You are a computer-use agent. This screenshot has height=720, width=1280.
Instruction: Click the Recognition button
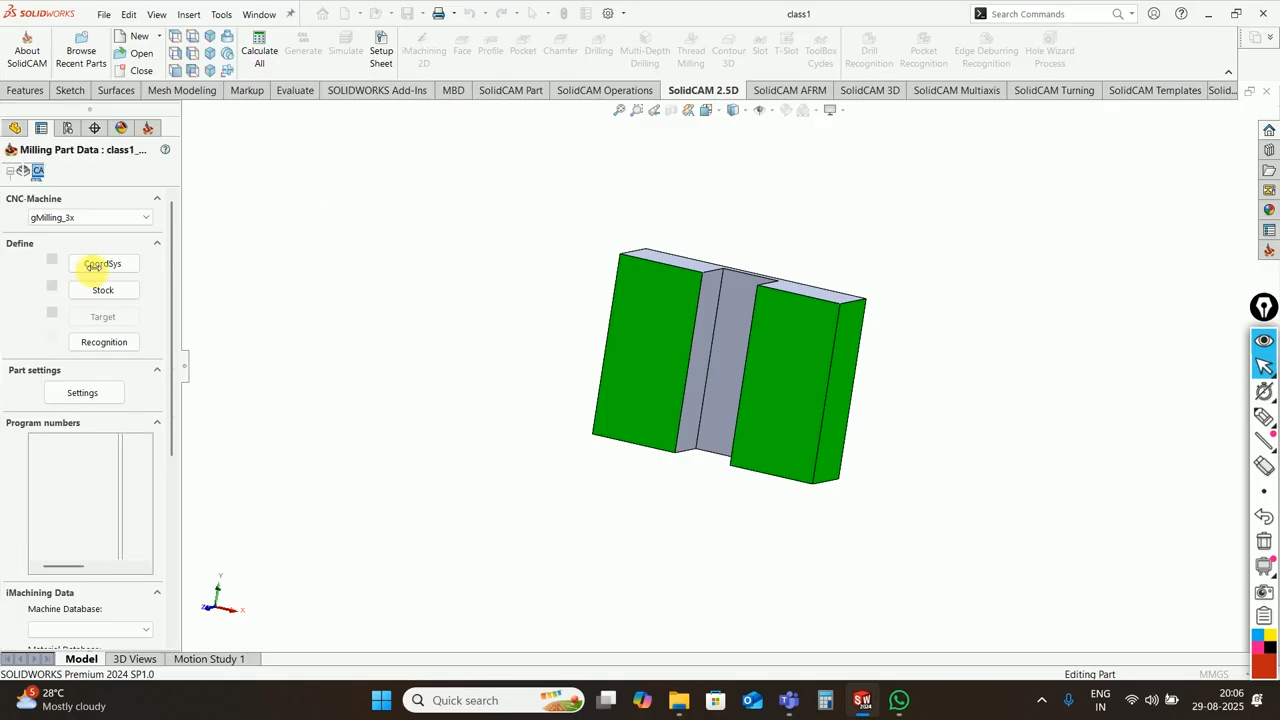[104, 342]
